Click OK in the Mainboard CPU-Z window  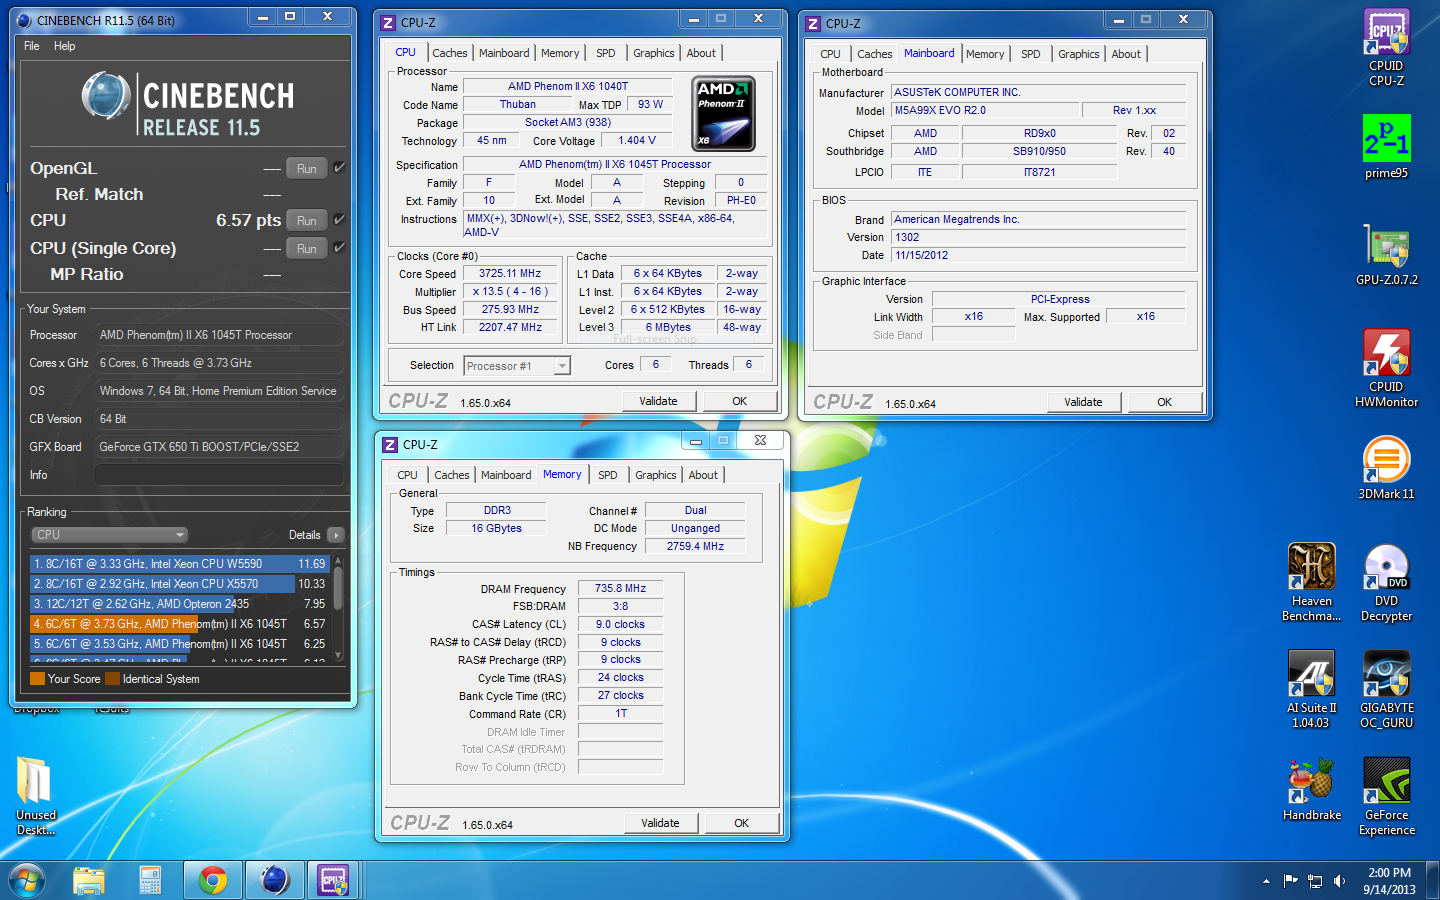[1164, 402]
